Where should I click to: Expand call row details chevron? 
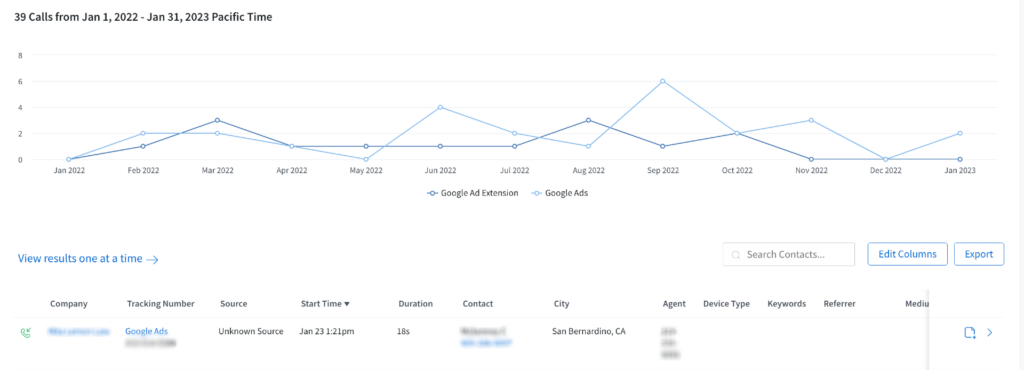[x=989, y=333]
